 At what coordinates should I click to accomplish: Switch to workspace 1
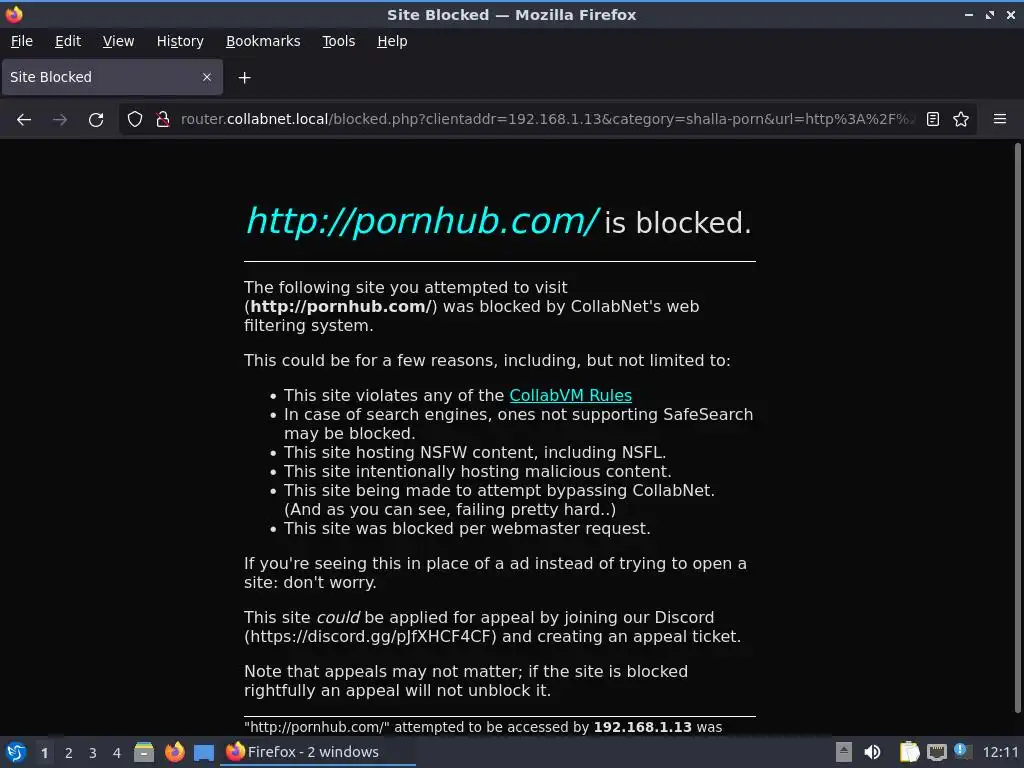click(x=44, y=753)
